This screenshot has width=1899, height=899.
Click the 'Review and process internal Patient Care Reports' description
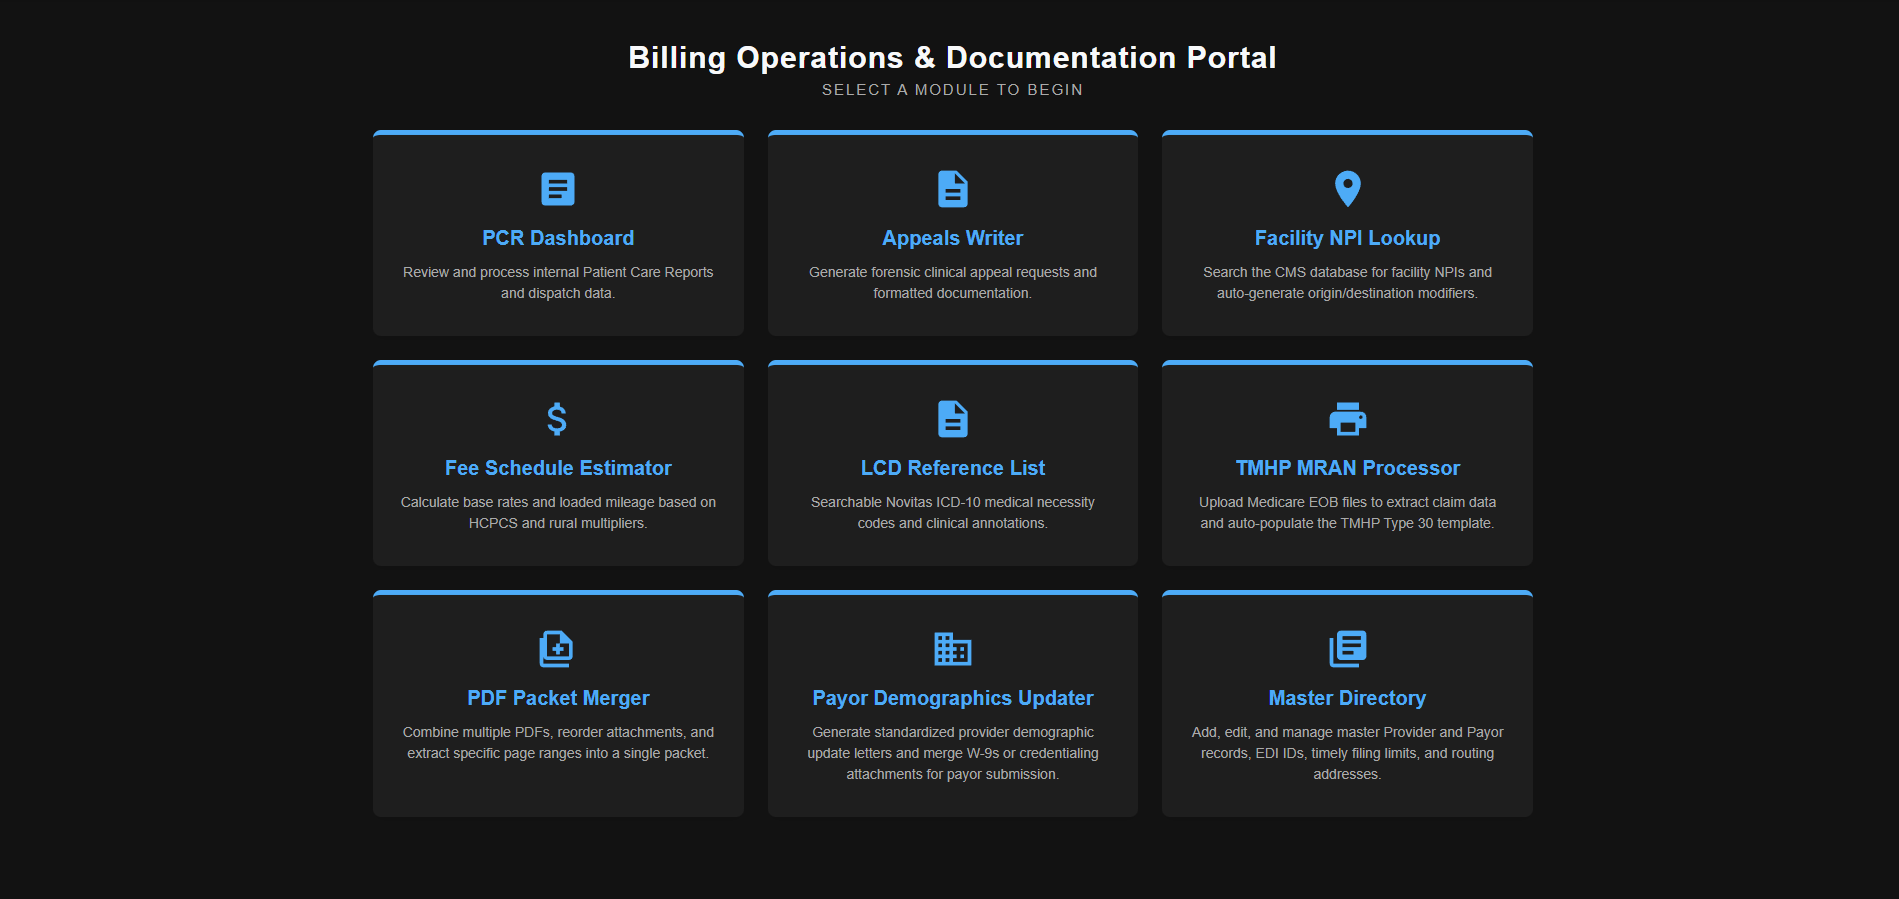[x=558, y=283]
